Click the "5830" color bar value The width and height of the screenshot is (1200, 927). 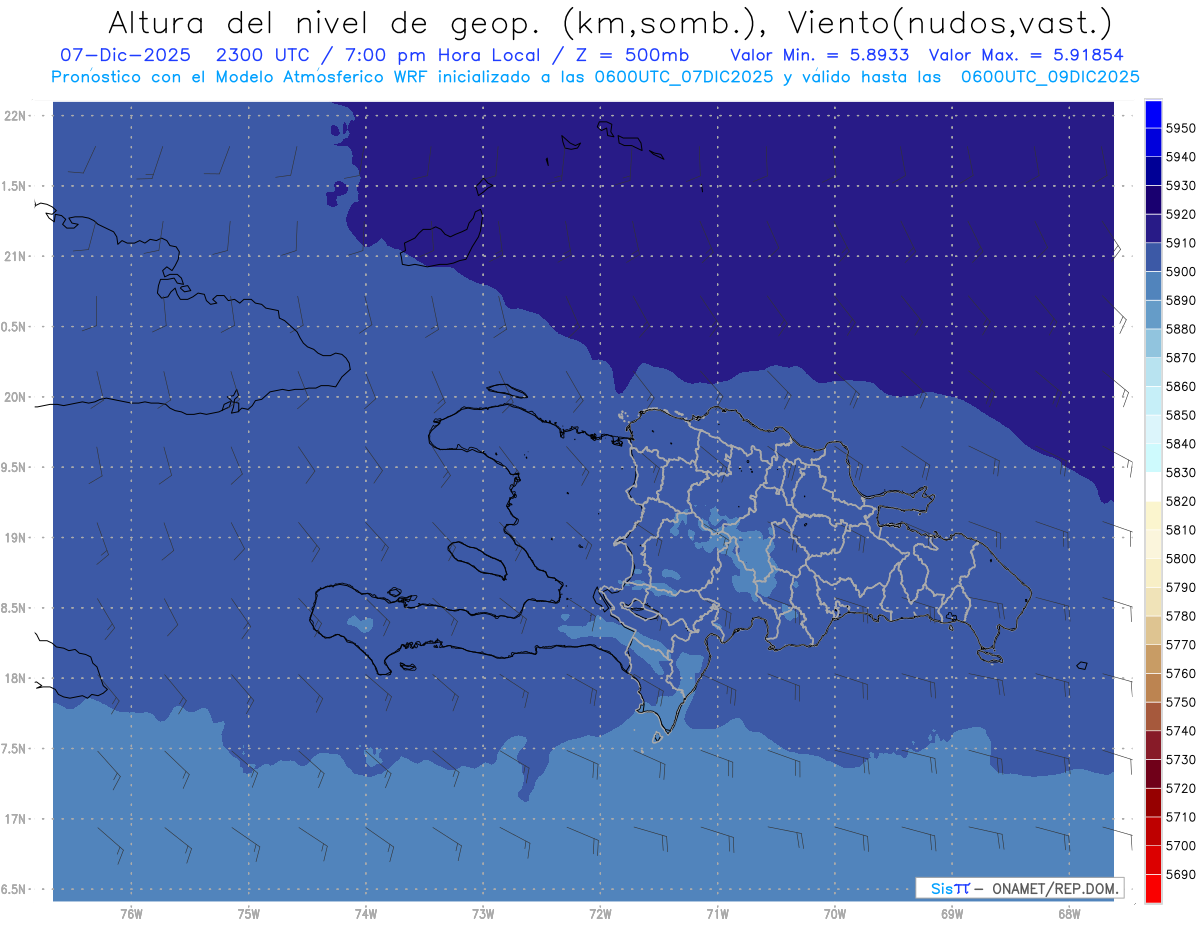[x=1180, y=472]
